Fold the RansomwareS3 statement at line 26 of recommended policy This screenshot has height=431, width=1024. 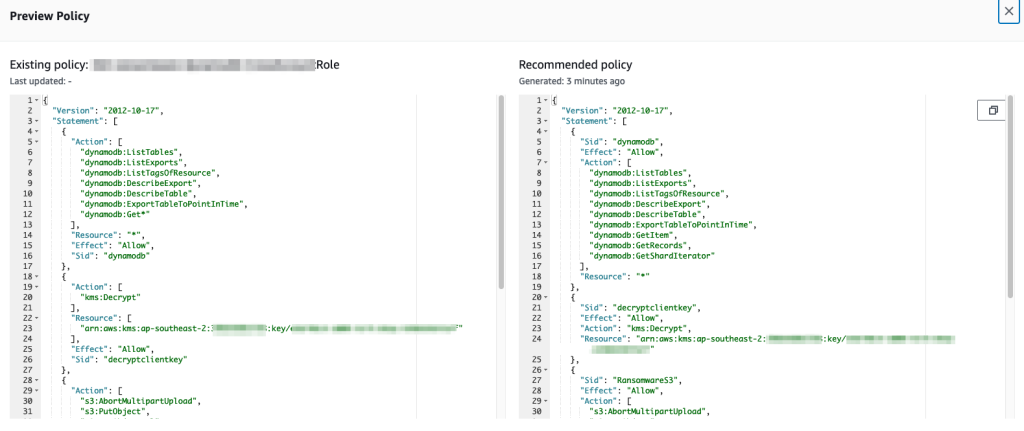(545, 370)
